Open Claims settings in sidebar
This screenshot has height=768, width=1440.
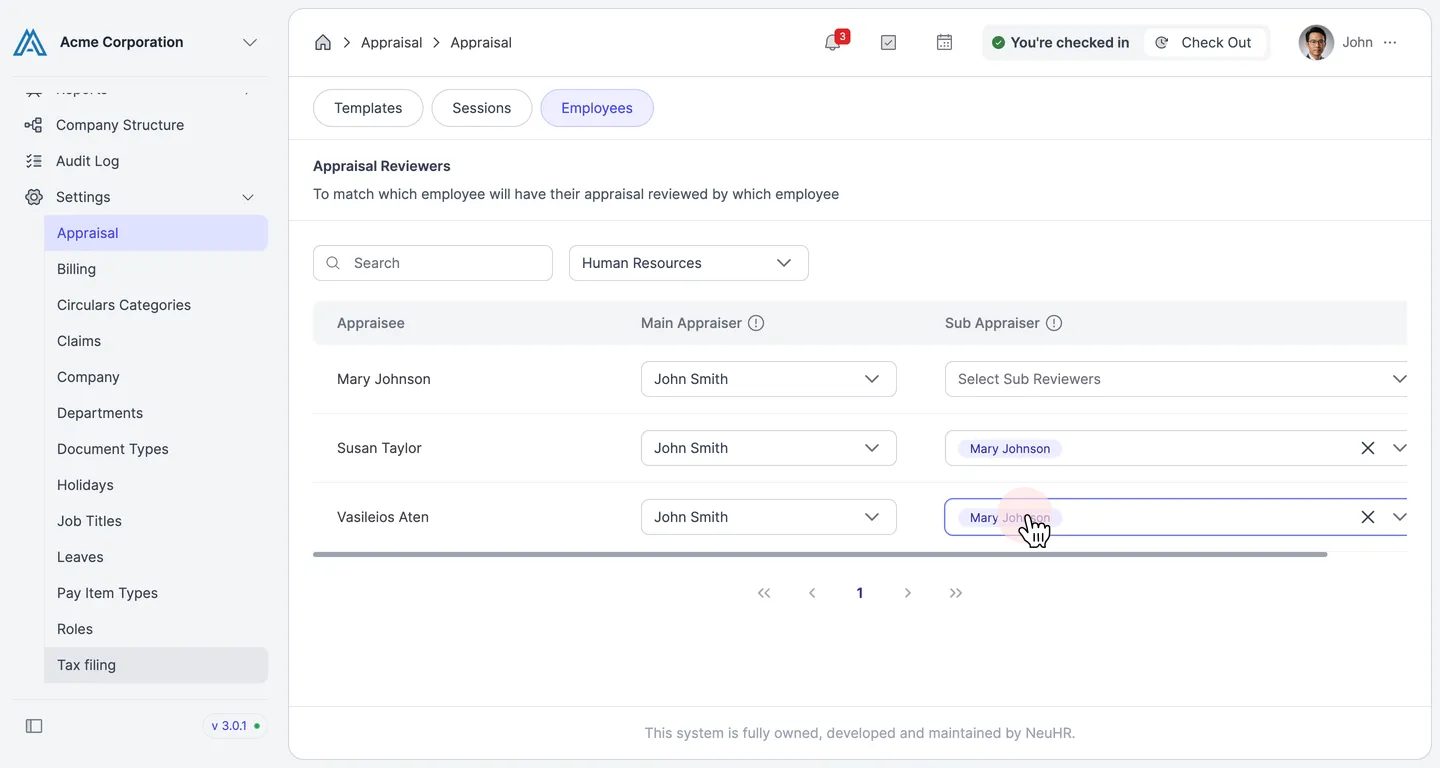pos(156,341)
